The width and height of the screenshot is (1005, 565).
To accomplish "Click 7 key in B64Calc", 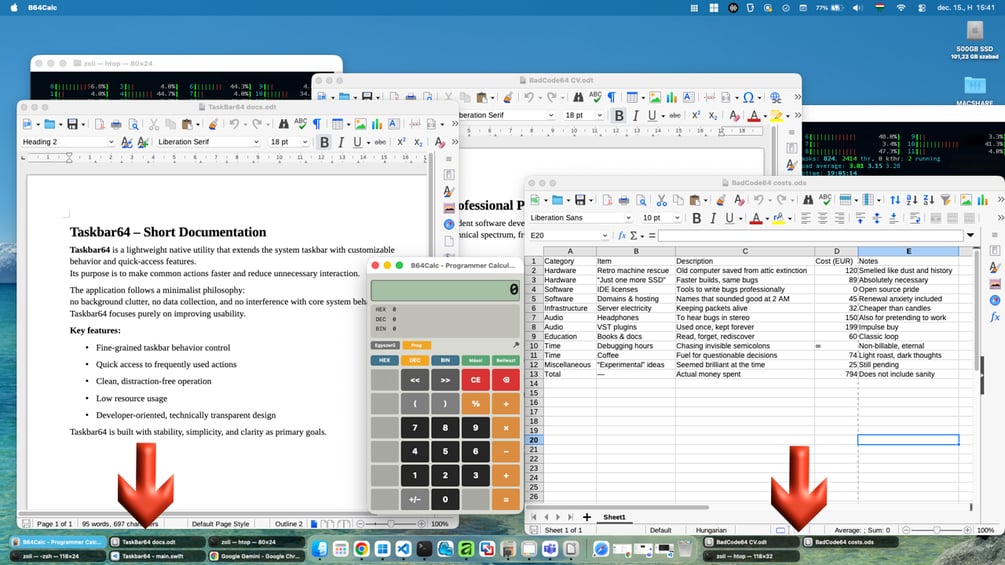I will coord(415,427).
